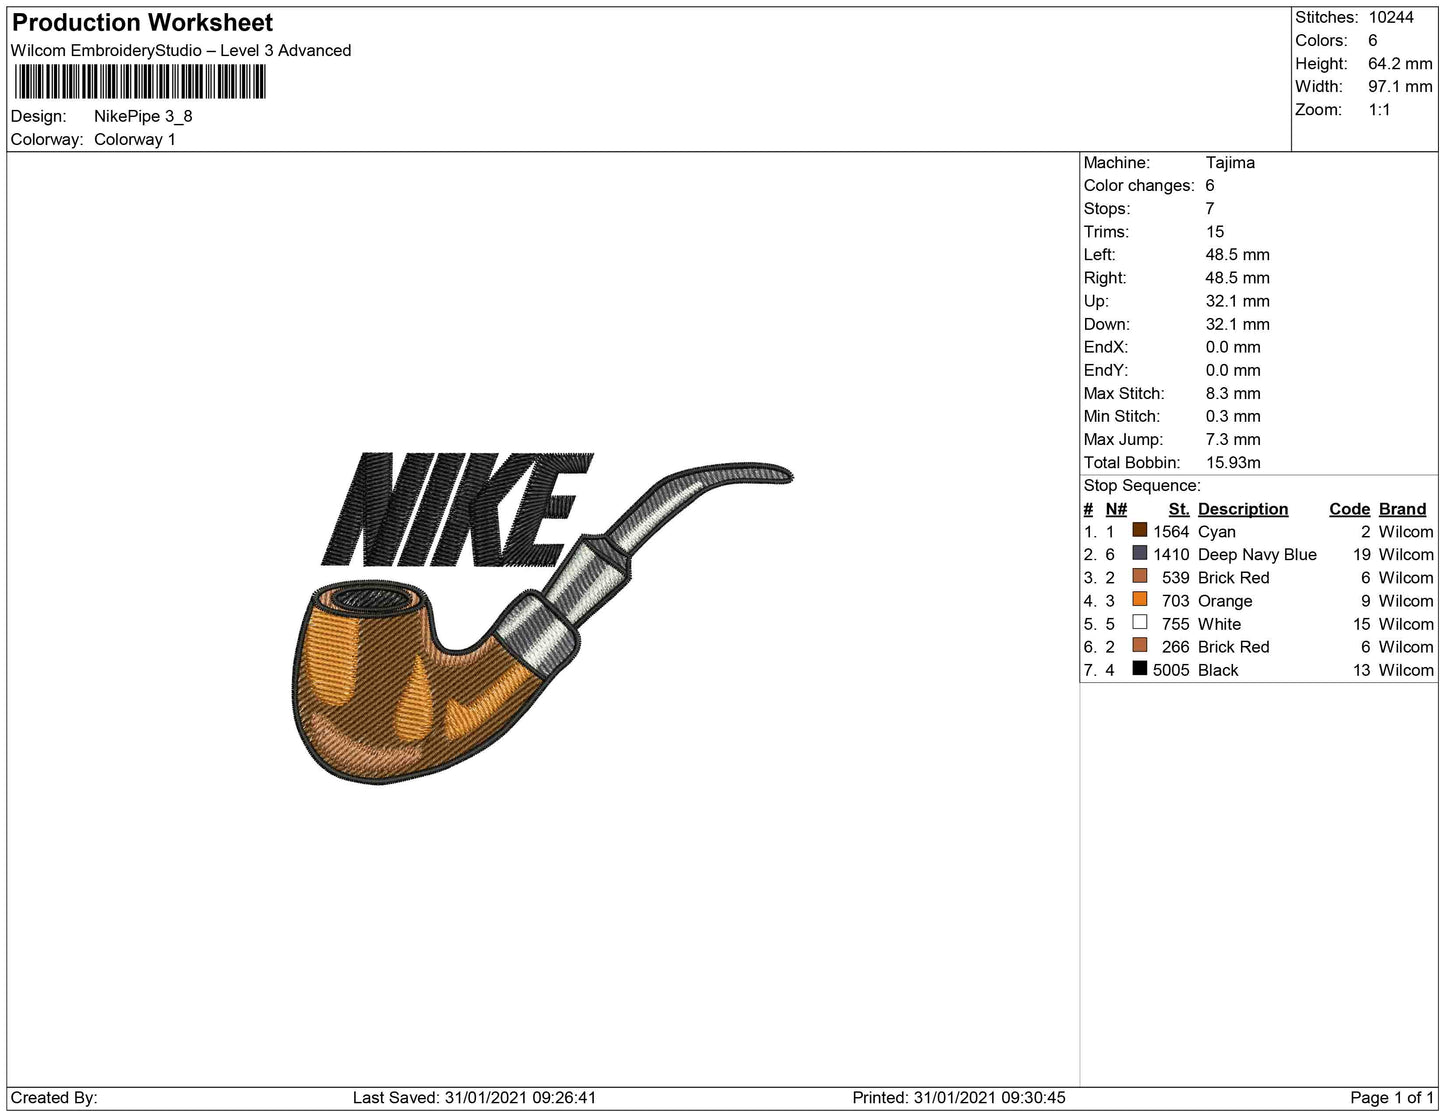Image resolution: width=1445 pixels, height=1112 pixels.
Task: Choose the Black thread color swatch
Action: pos(1139,669)
